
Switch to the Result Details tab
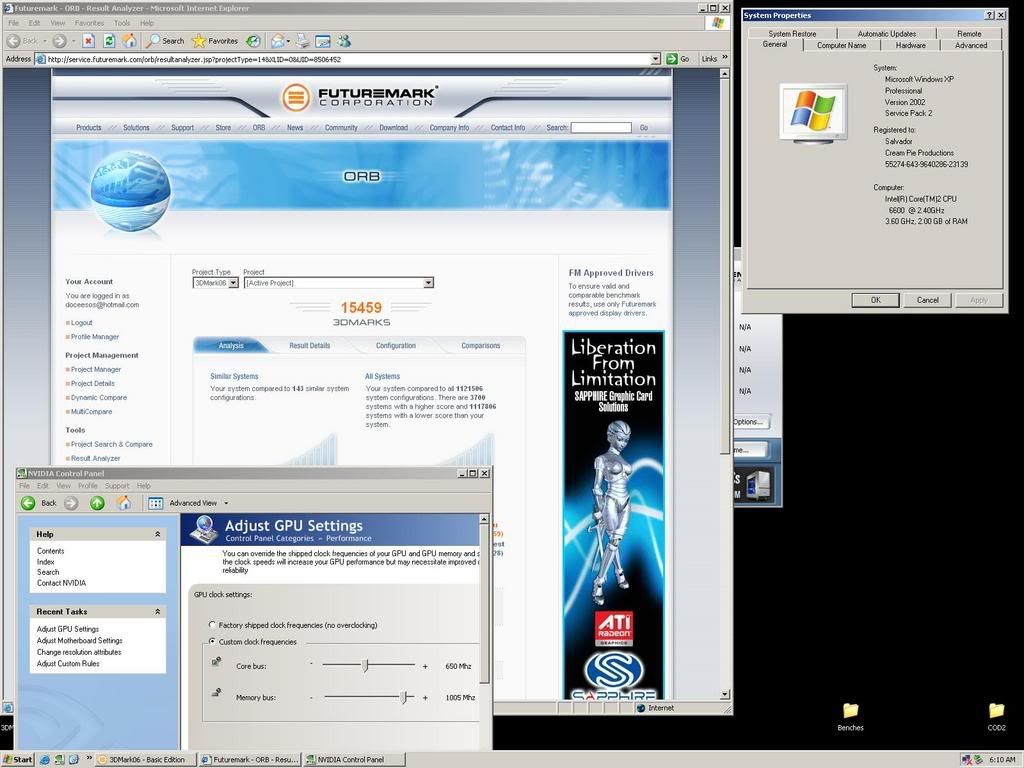click(309, 346)
